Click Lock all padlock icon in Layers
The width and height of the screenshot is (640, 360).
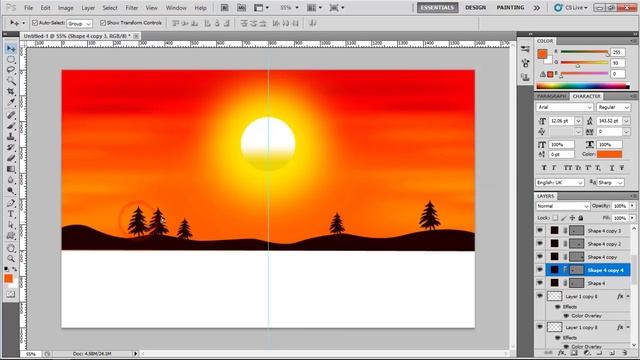pos(581,218)
